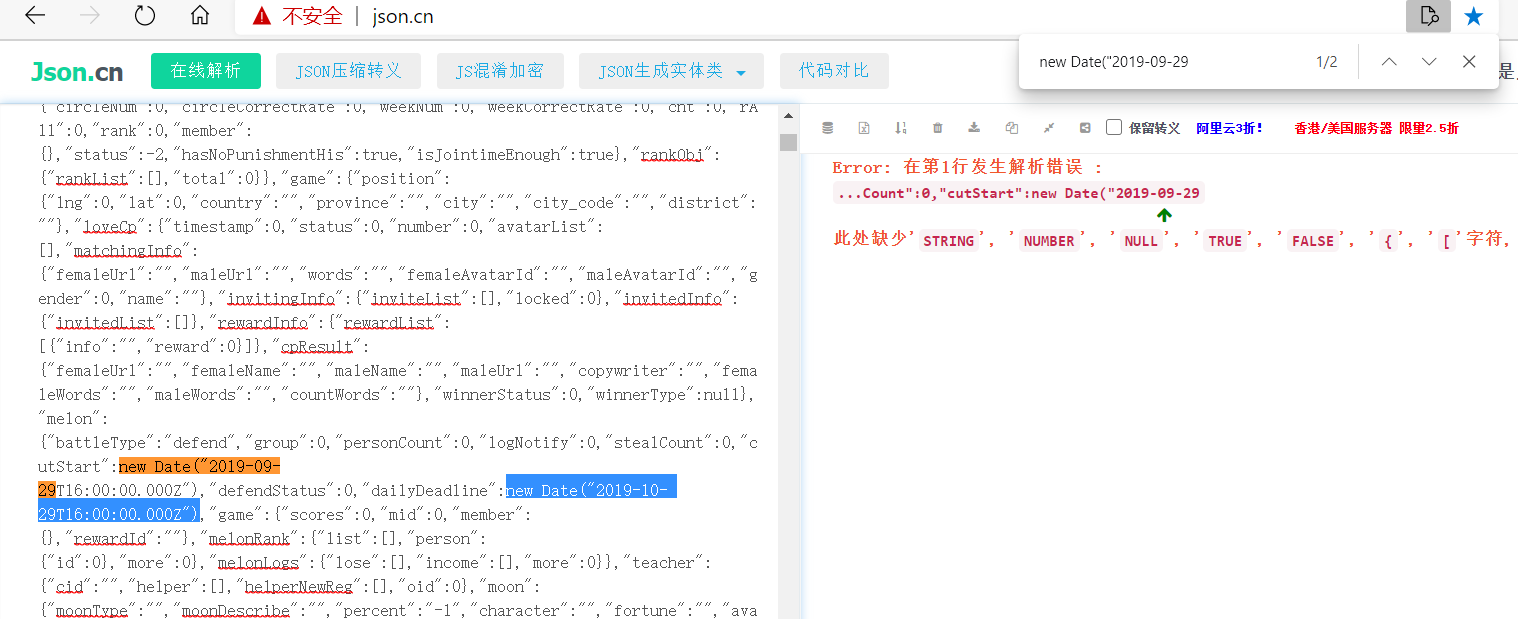Click the "invitingInfo" key in the editor

281,299
